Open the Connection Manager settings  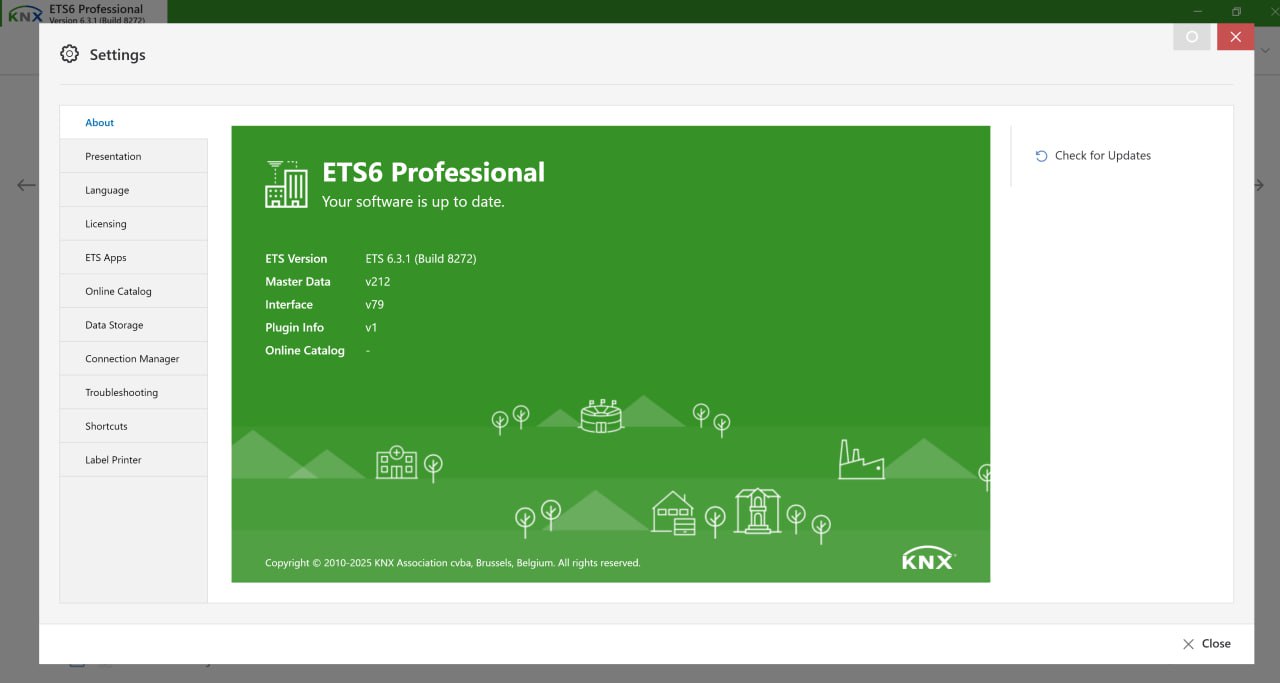[132, 359]
